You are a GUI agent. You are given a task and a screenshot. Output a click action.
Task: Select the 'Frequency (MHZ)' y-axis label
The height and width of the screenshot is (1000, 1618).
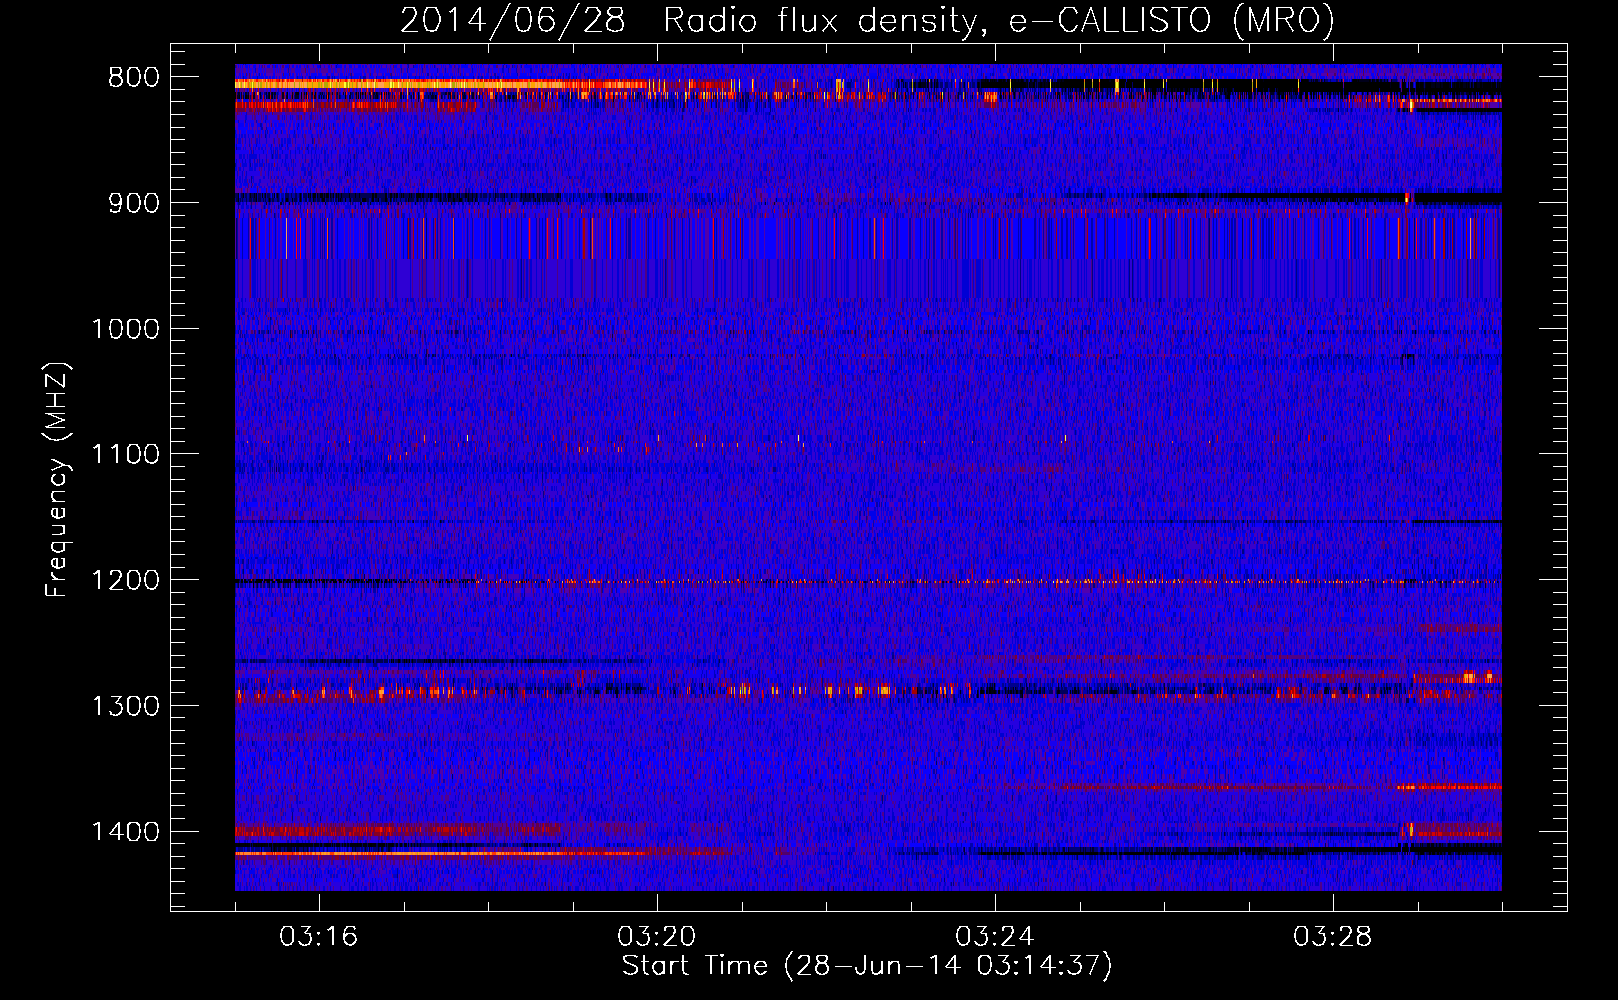58,480
